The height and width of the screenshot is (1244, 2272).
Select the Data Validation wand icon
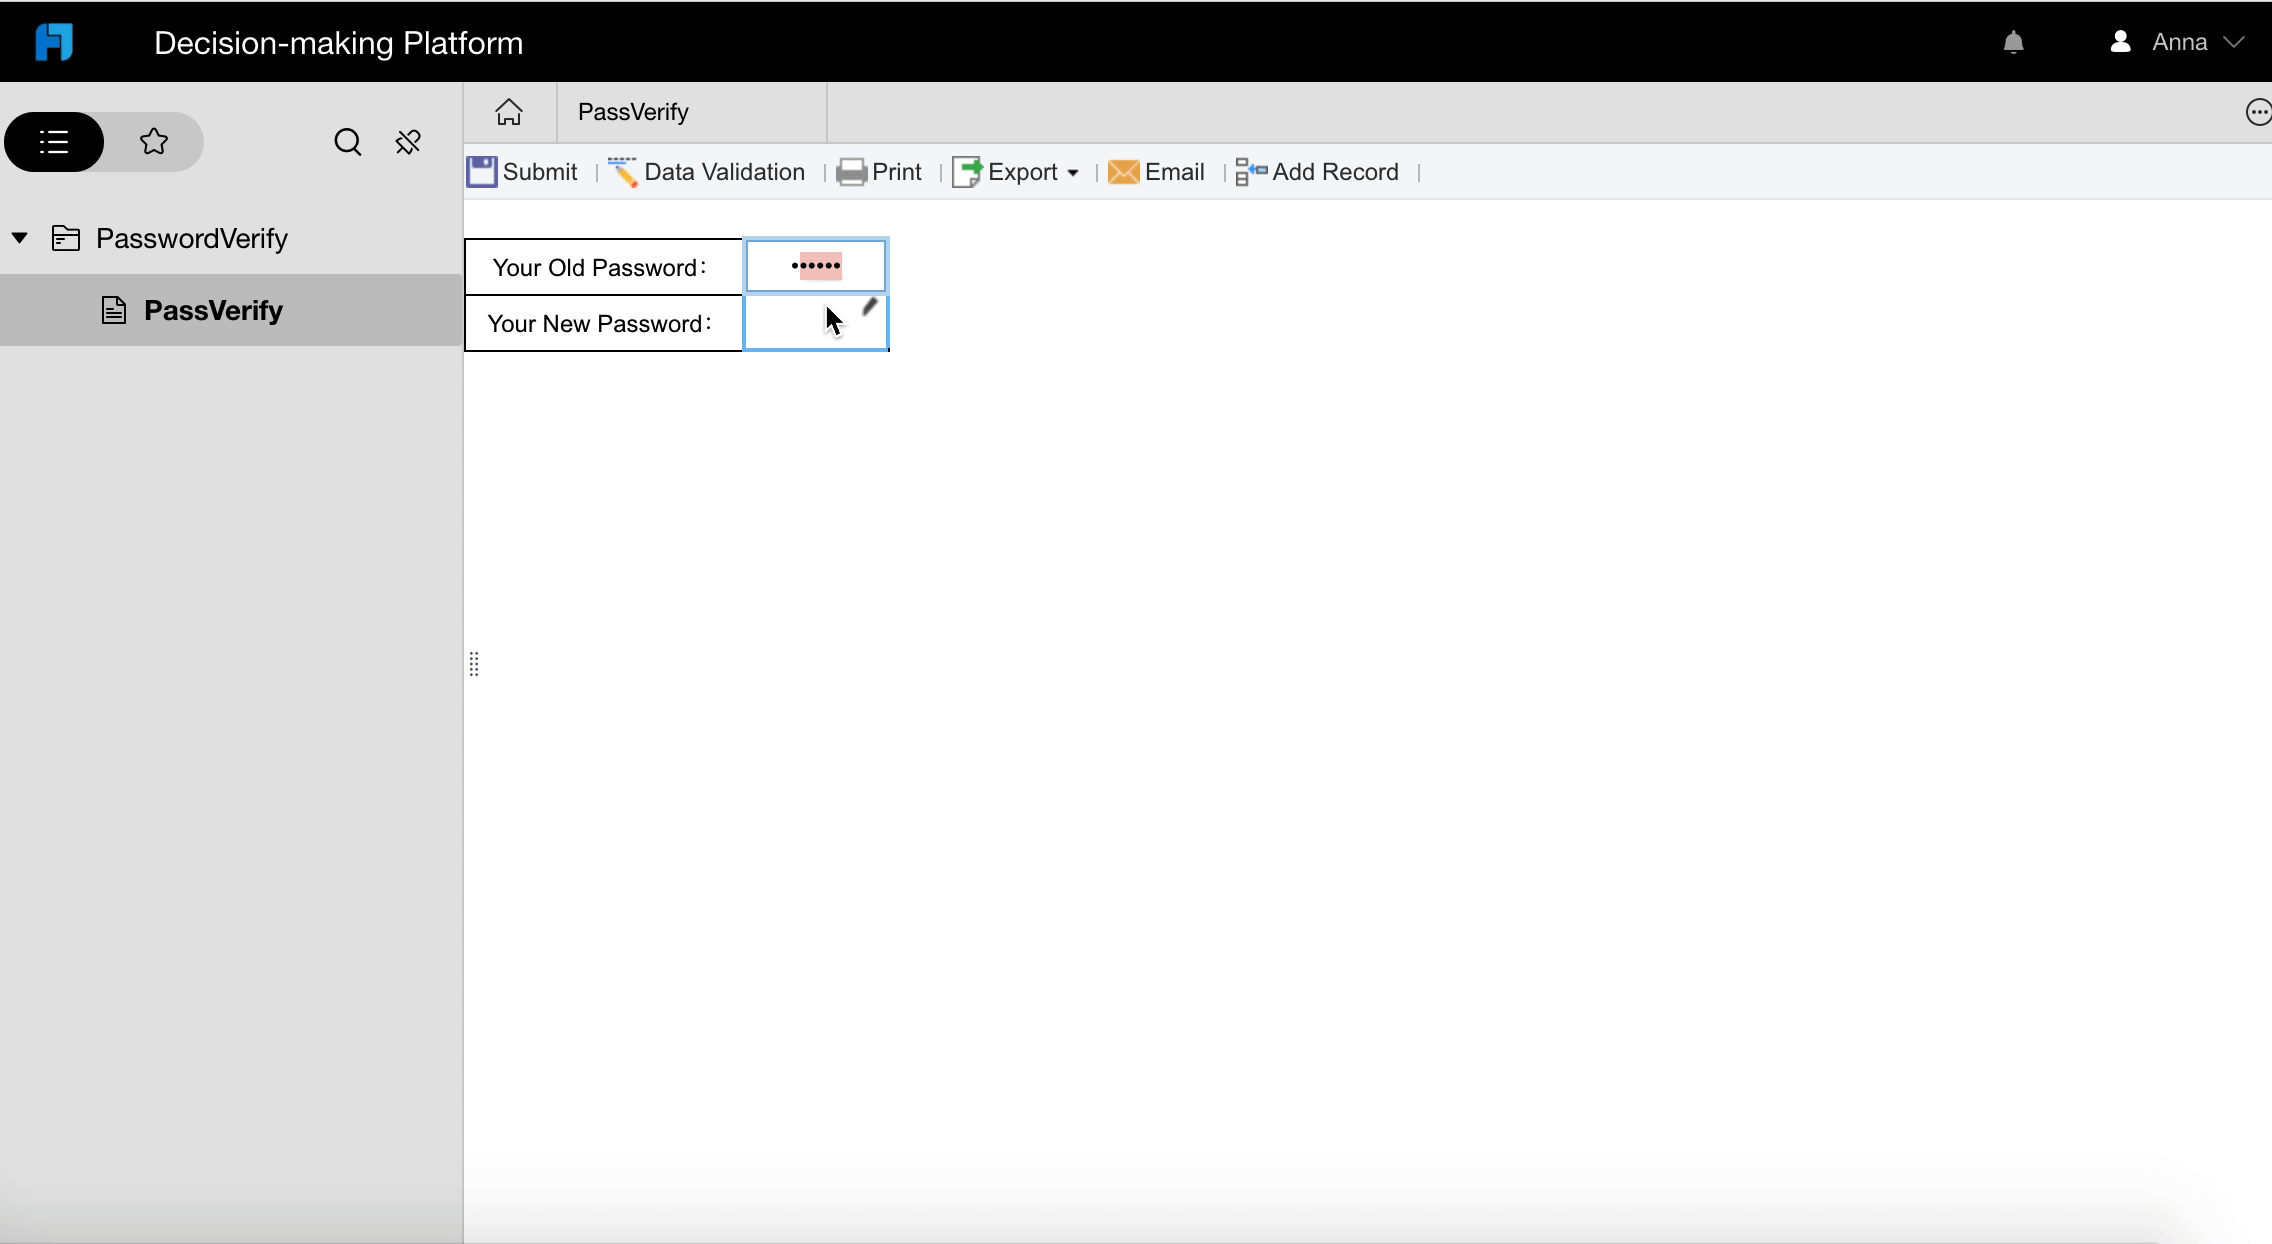624,171
